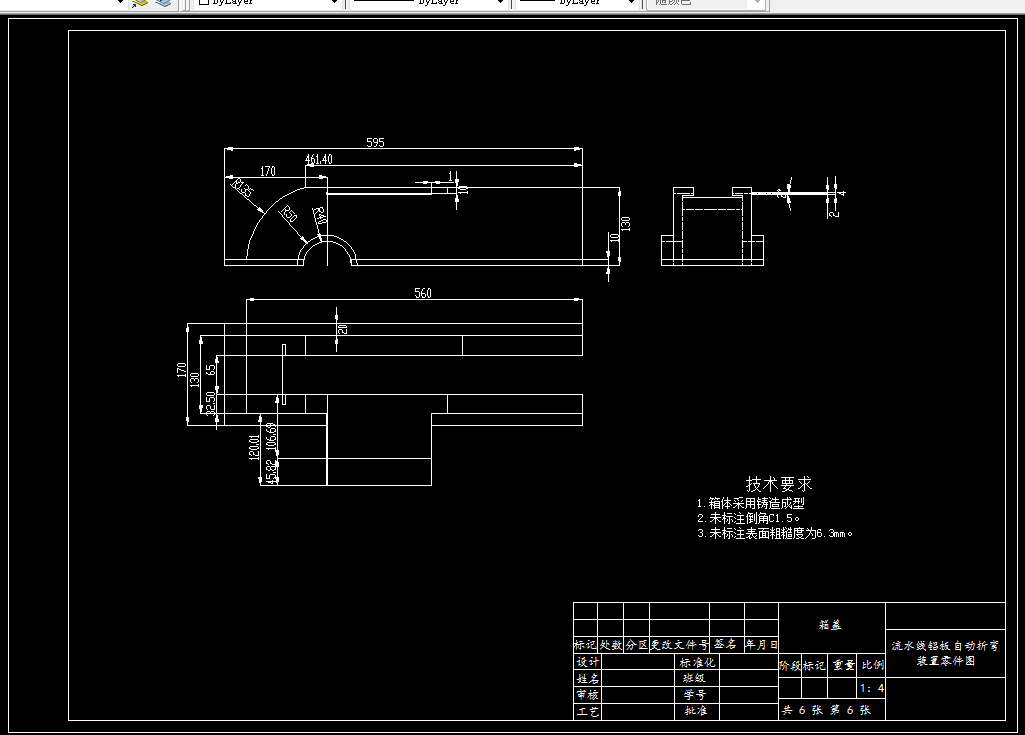The width and height of the screenshot is (1025, 735).
Task: Click note 1.箱体采用铸造成型
Action: point(750,504)
